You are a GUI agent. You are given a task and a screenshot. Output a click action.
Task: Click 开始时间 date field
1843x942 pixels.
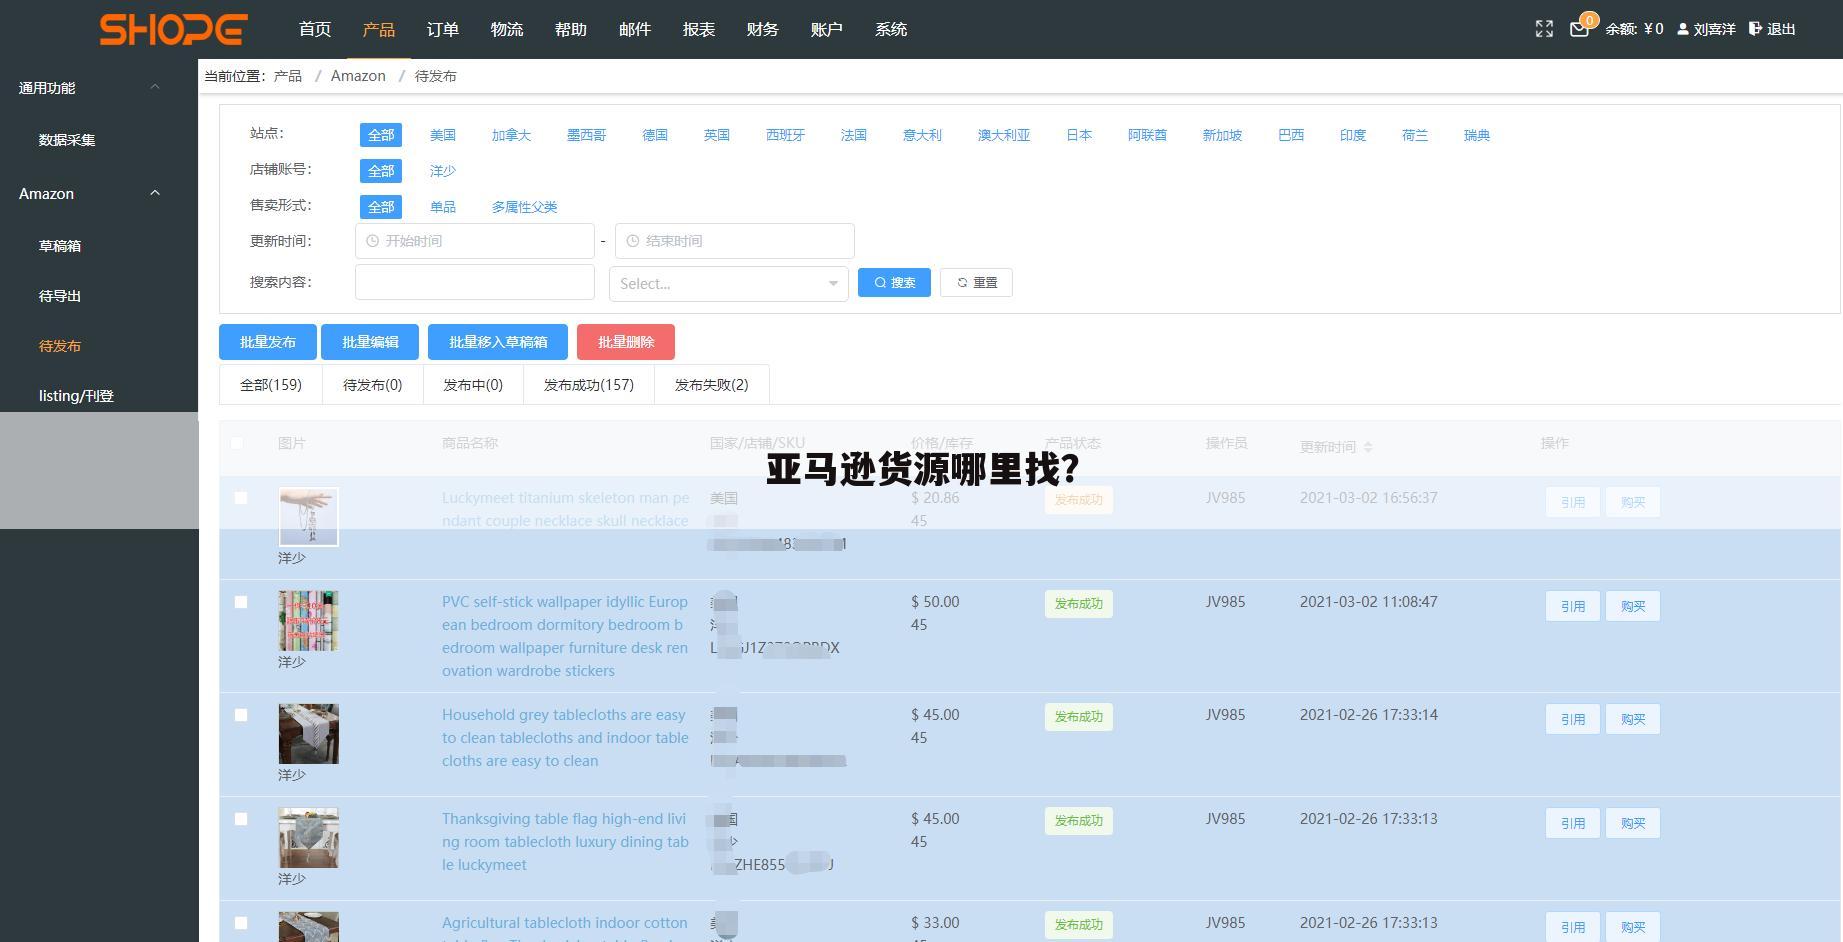coord(475,241)
